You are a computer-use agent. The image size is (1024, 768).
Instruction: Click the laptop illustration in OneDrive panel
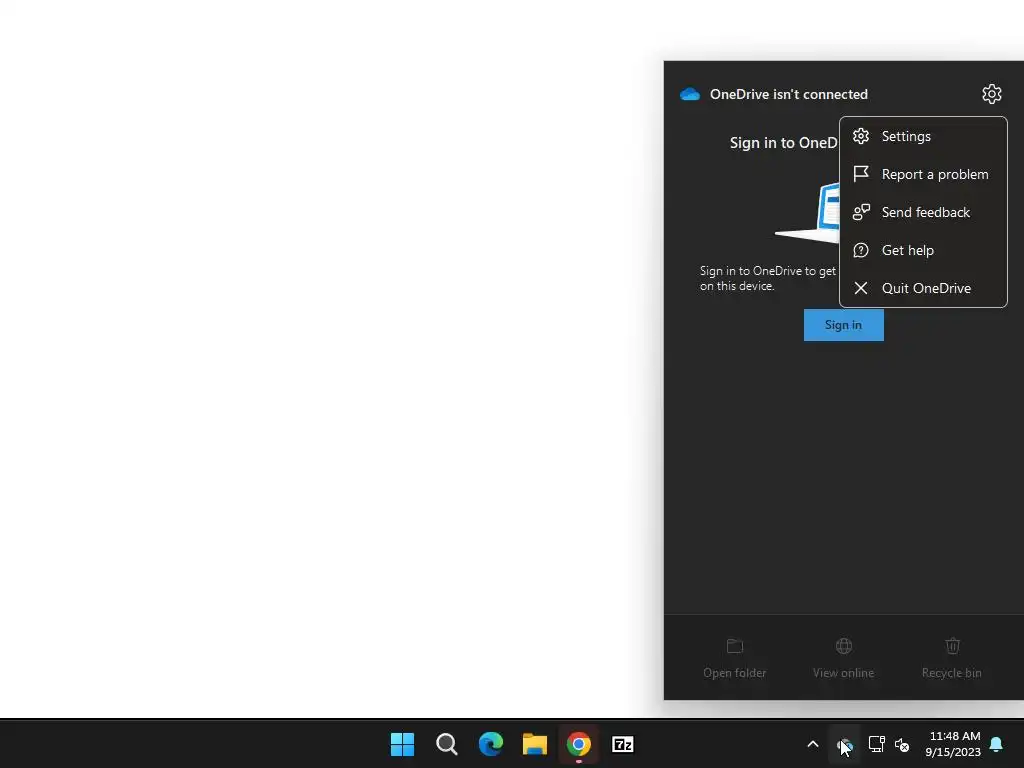coord(807,214)
